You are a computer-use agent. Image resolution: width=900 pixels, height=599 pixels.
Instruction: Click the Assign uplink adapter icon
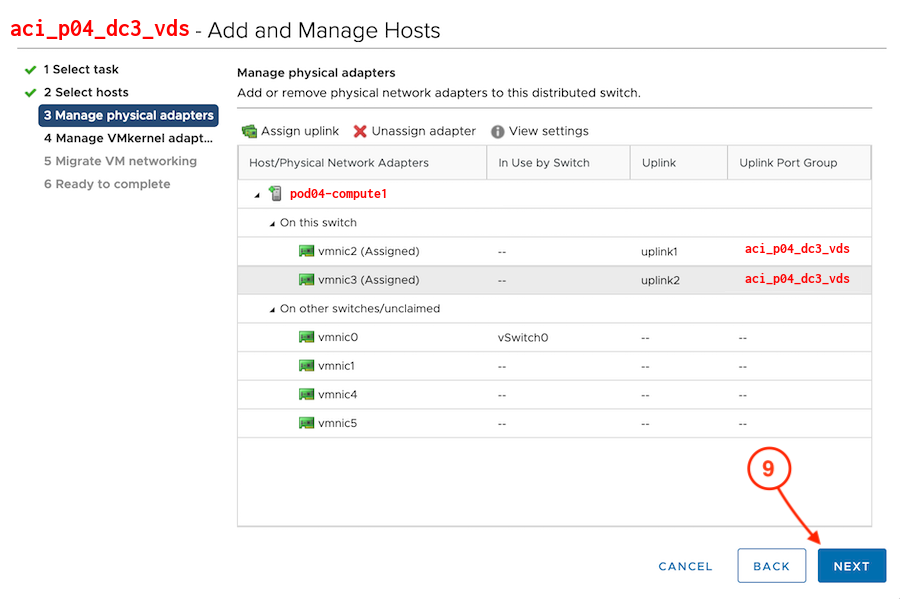[x=249, y=132]
